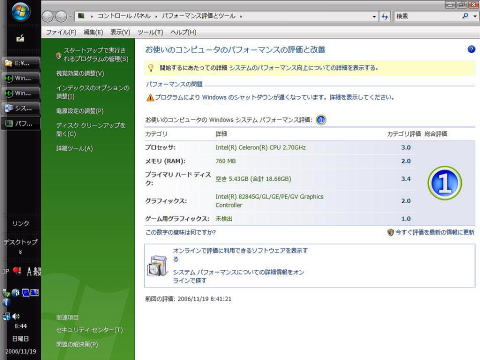The height and width of the screenshot is (360, 480).
Task: Click the gaming graphics subscore 1.0
Action: [x=406, y=219]
